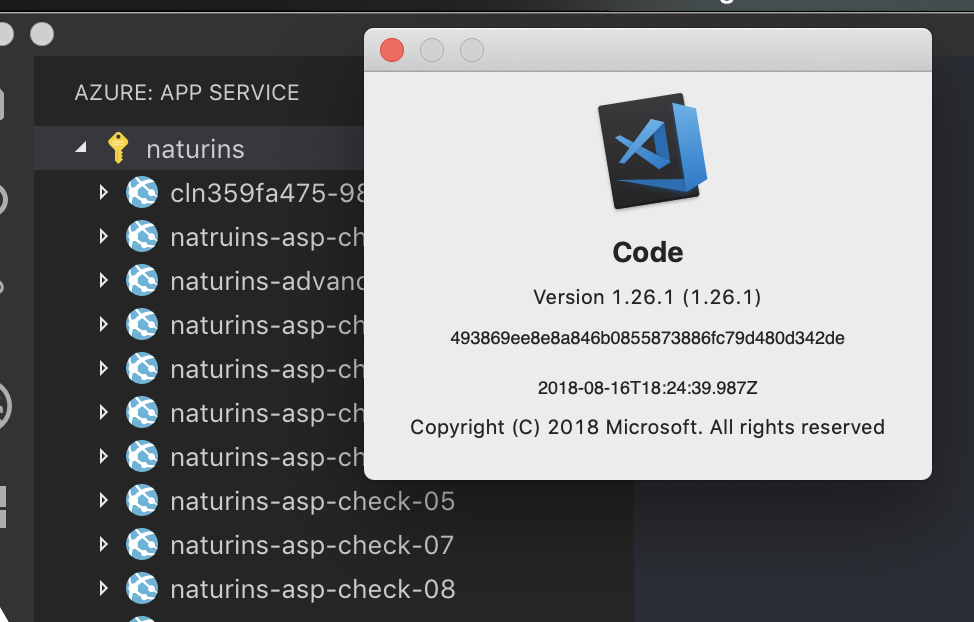Close the About Code dialog
Image resolution: width=974 pixels, height=622 pixels.
pyautogui.click(x=391, y=50)
